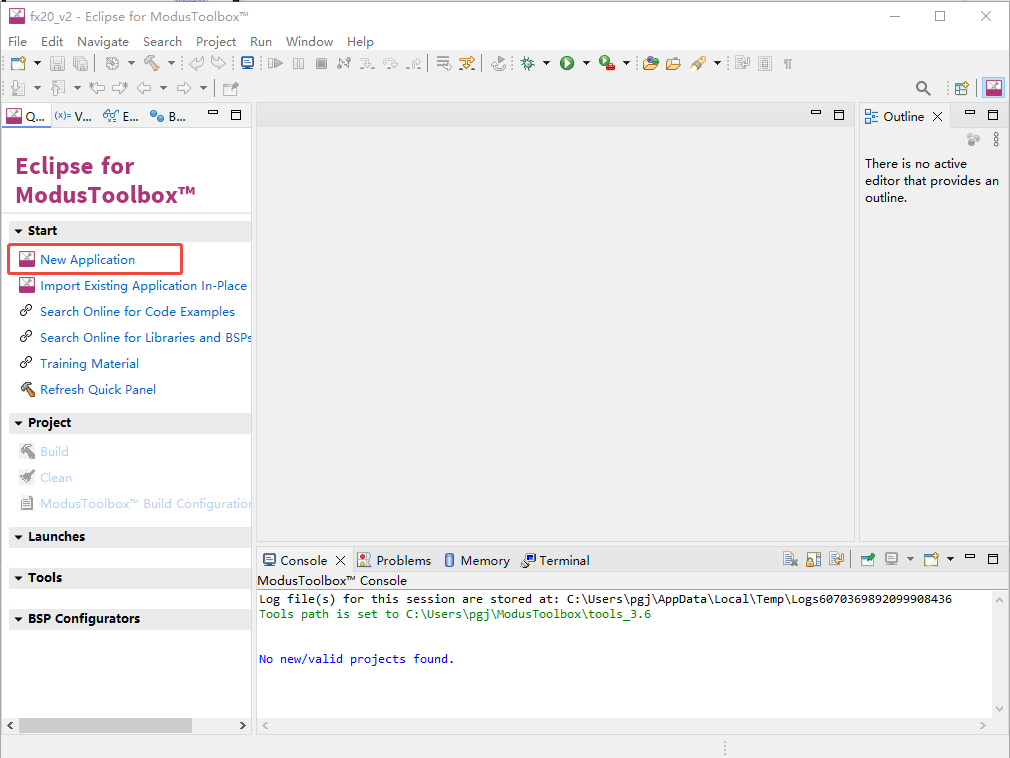Viewport: 1010px width, 758px height.
Task: Click the Run with external tools icon
Action: (x=607, y=63)
